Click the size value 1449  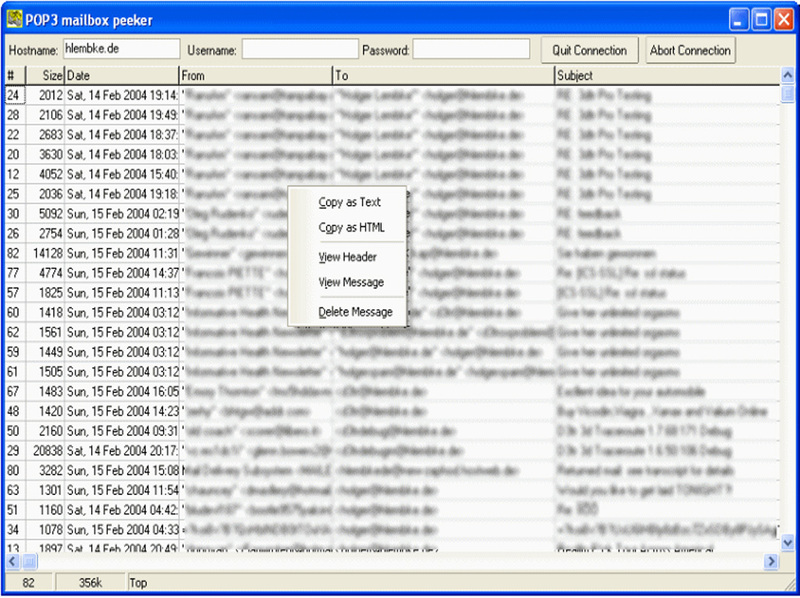51,352
